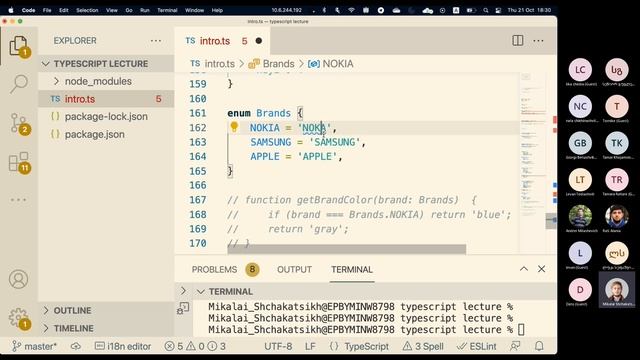Click the terminal split icon beside prompt

183,308
